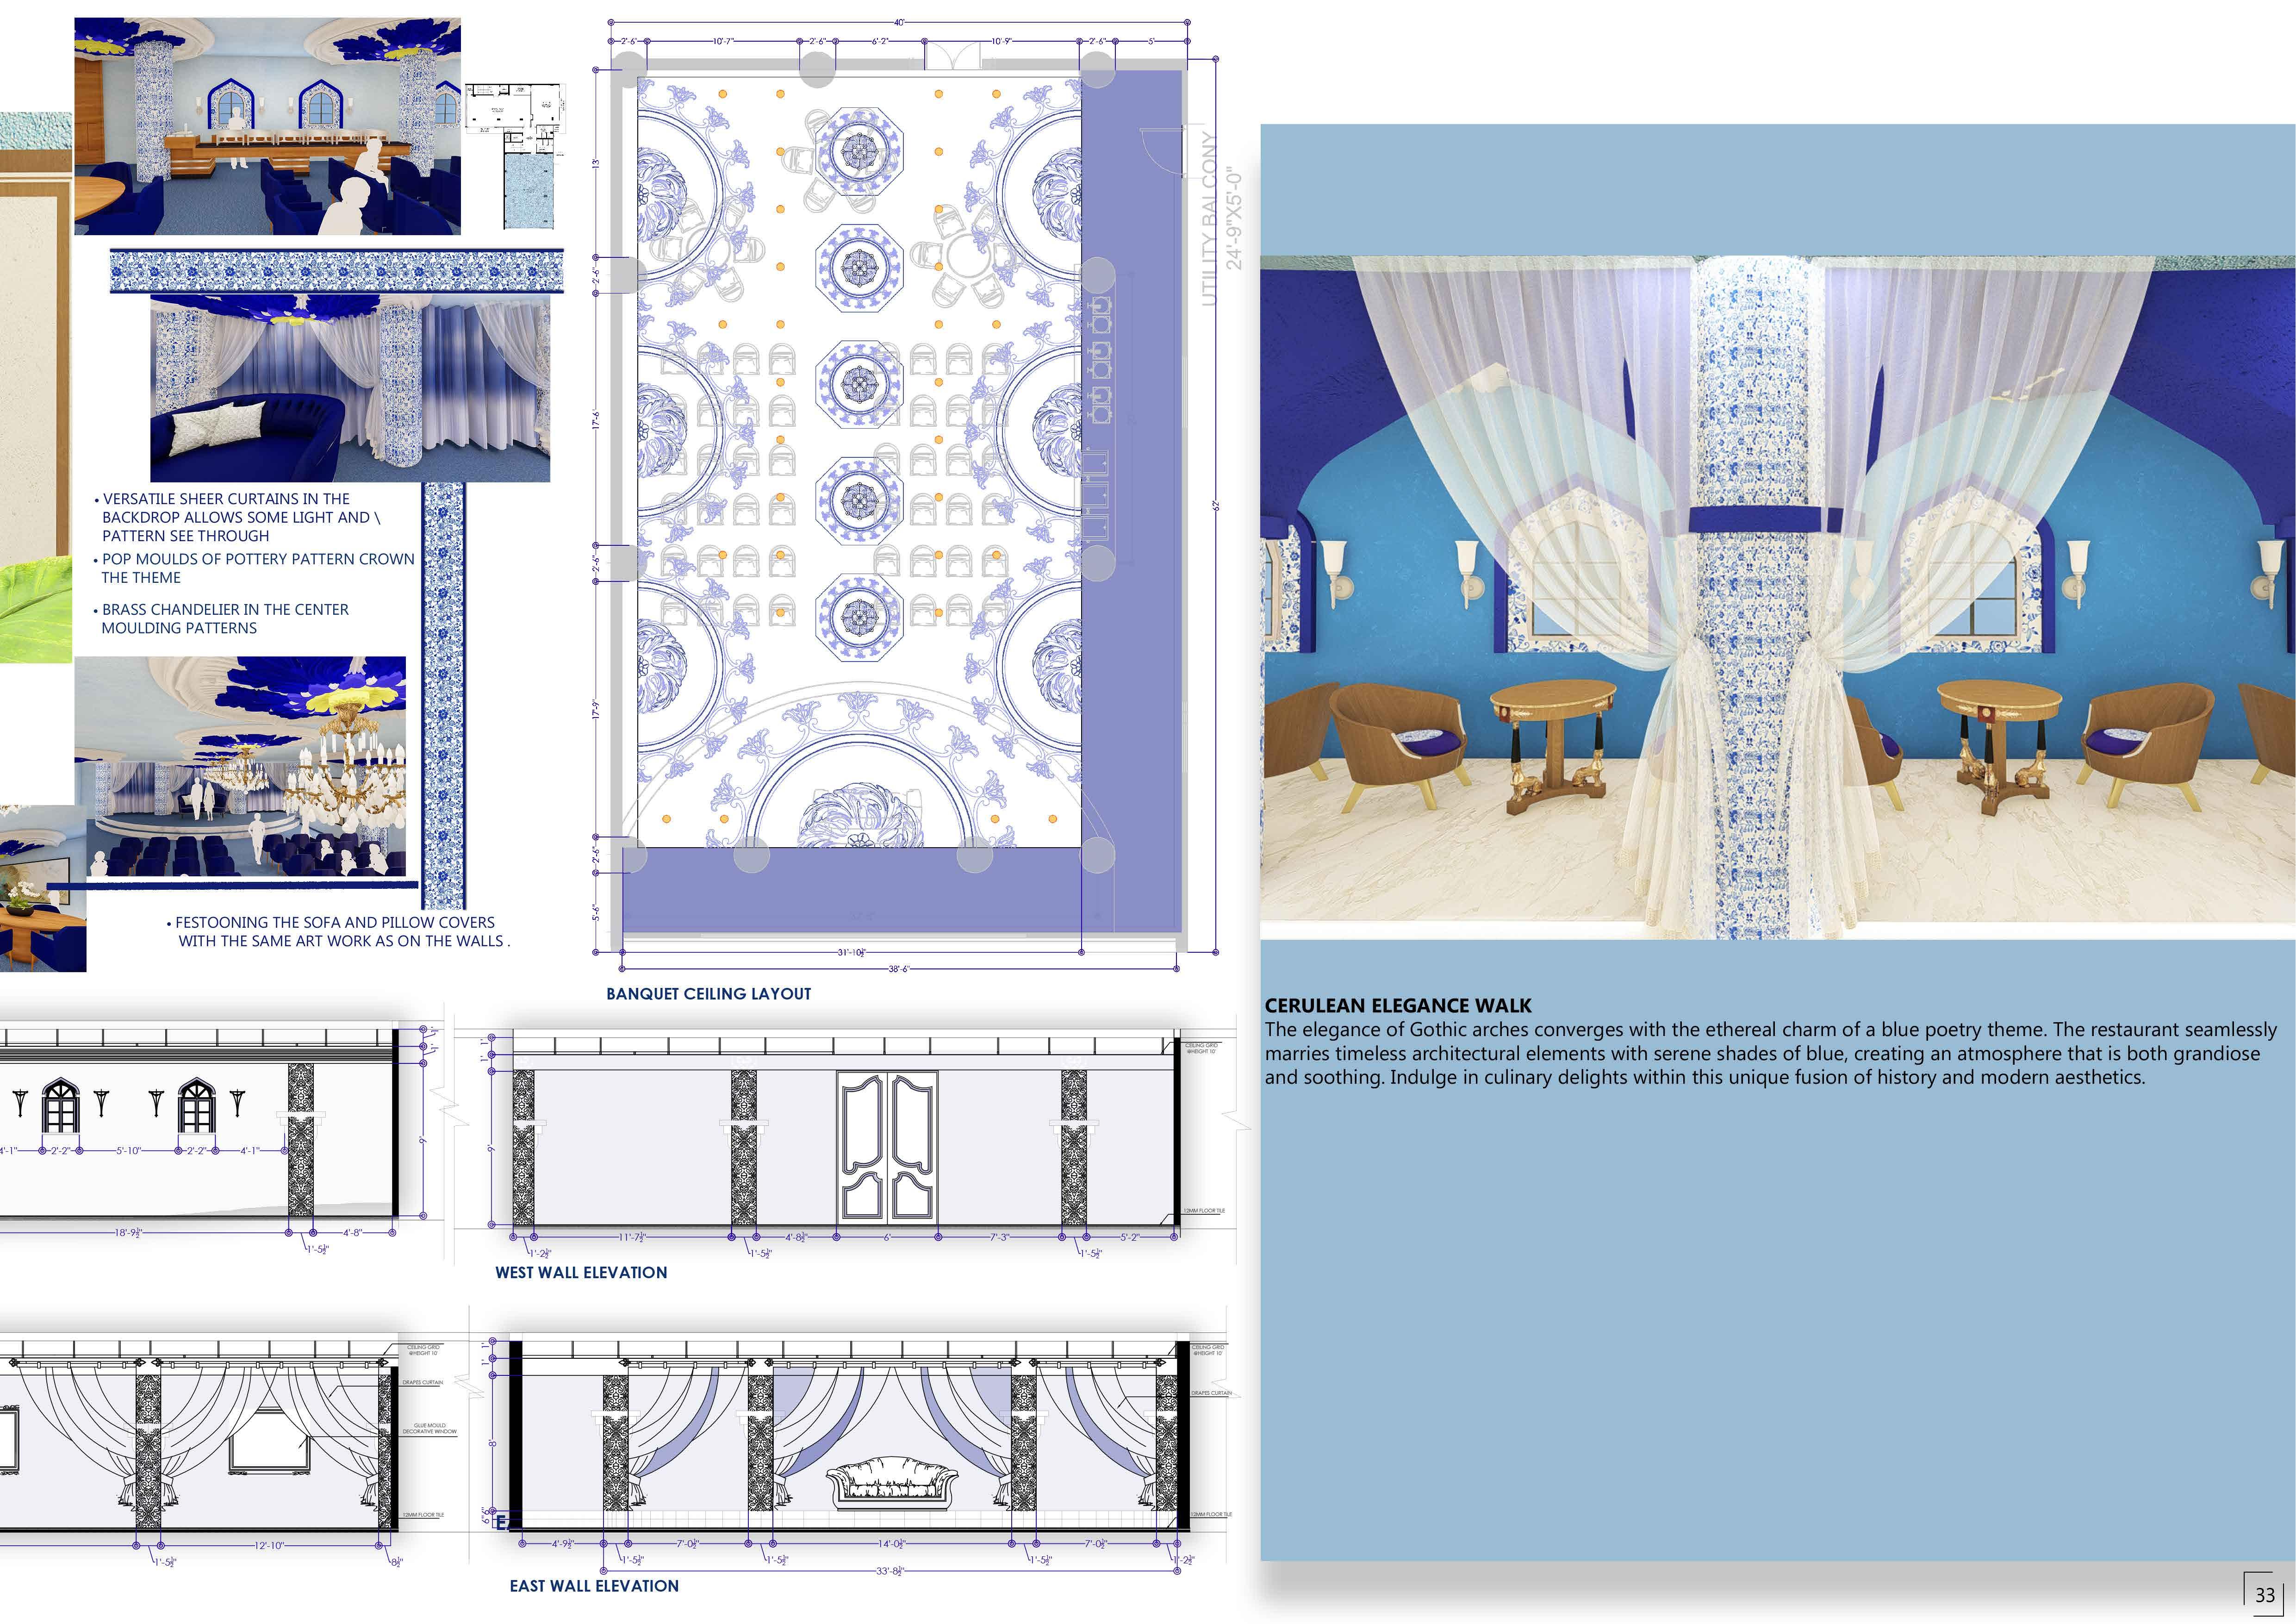Open the blue sofa and curtains render
Screen dimensions: 2296x1624
coord(350,388)
